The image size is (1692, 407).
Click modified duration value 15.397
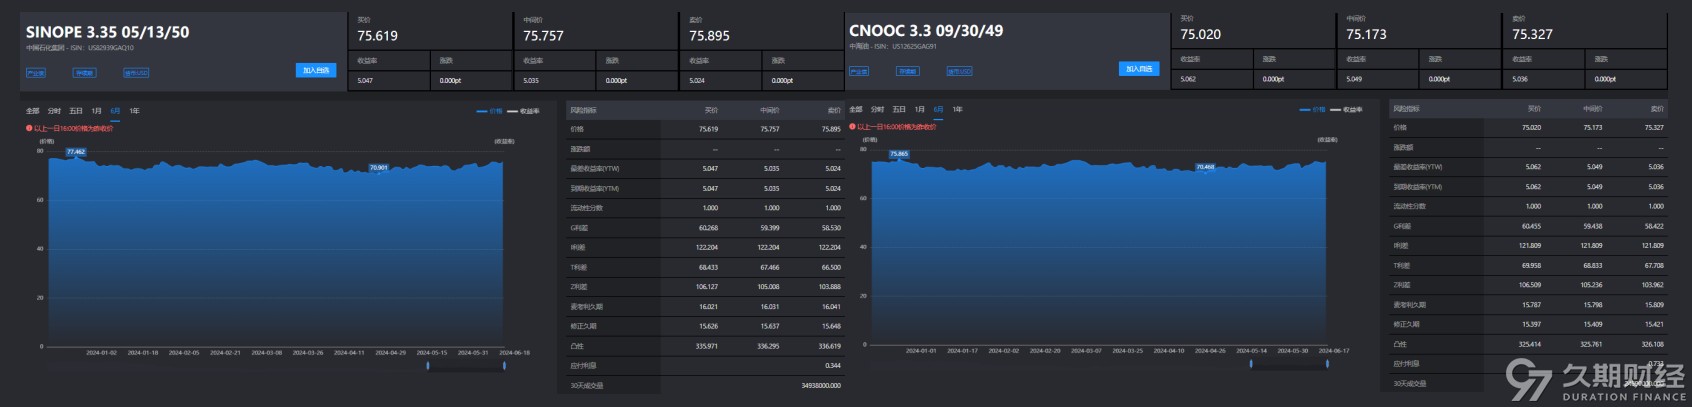[1531, 324]
